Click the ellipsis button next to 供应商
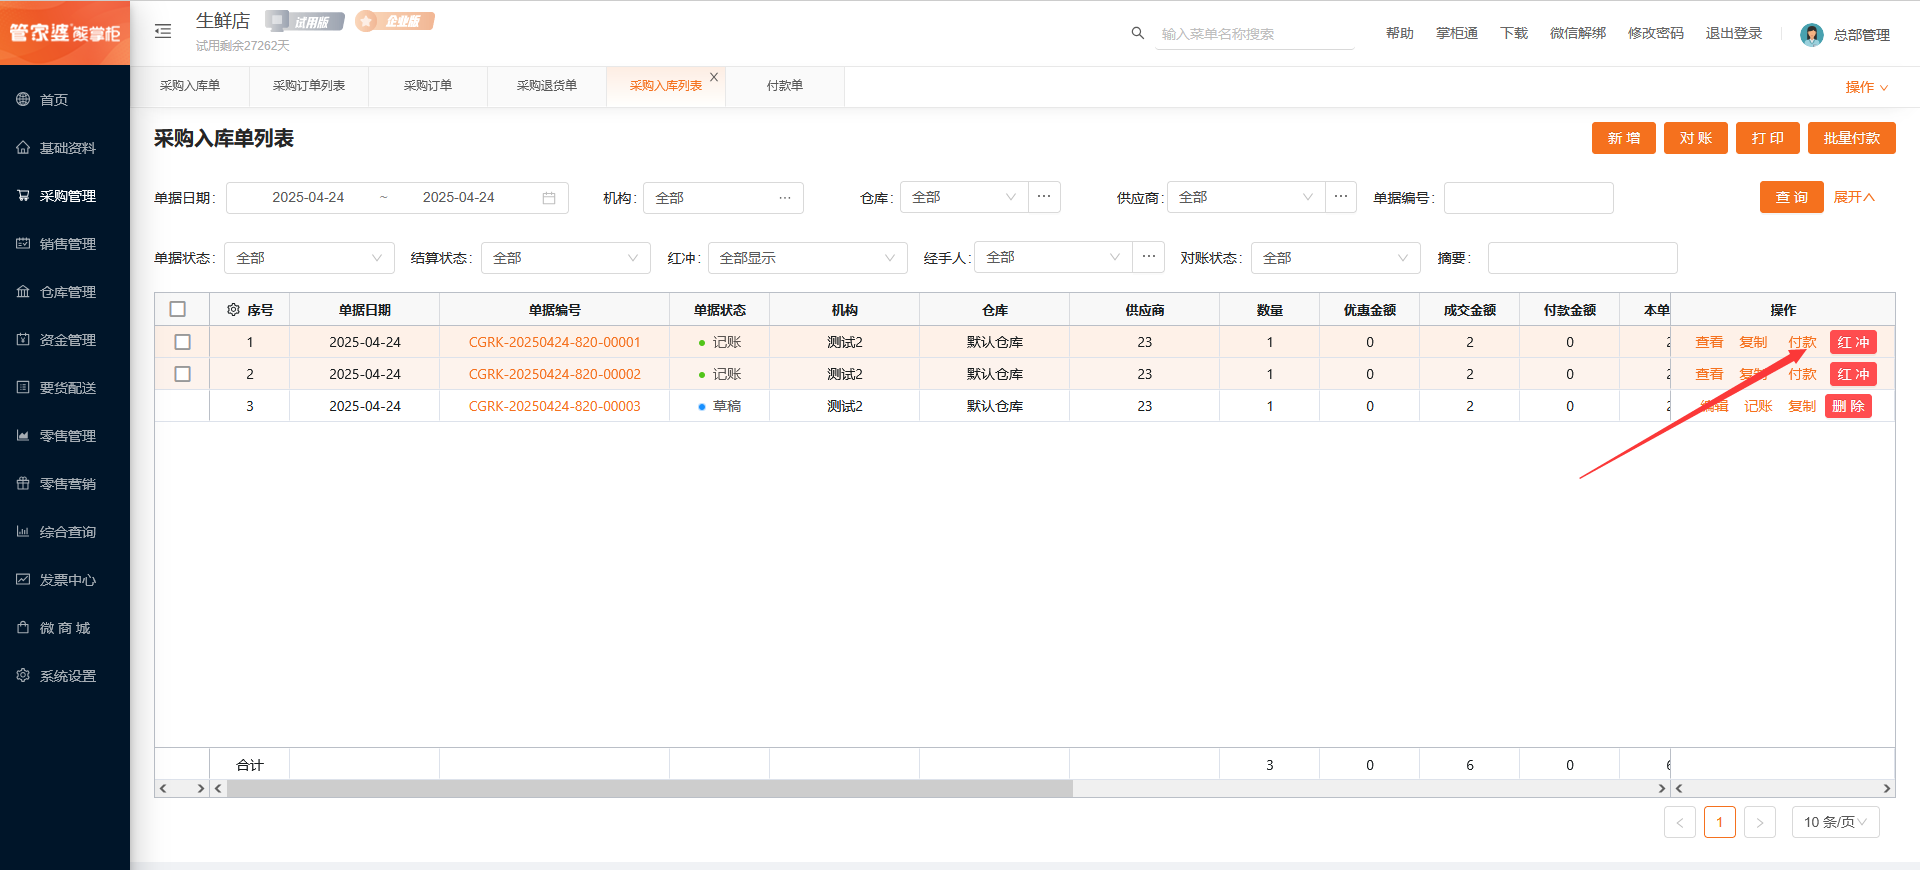This screenshot has height=870, width=1920. (x=1341, y=197)
